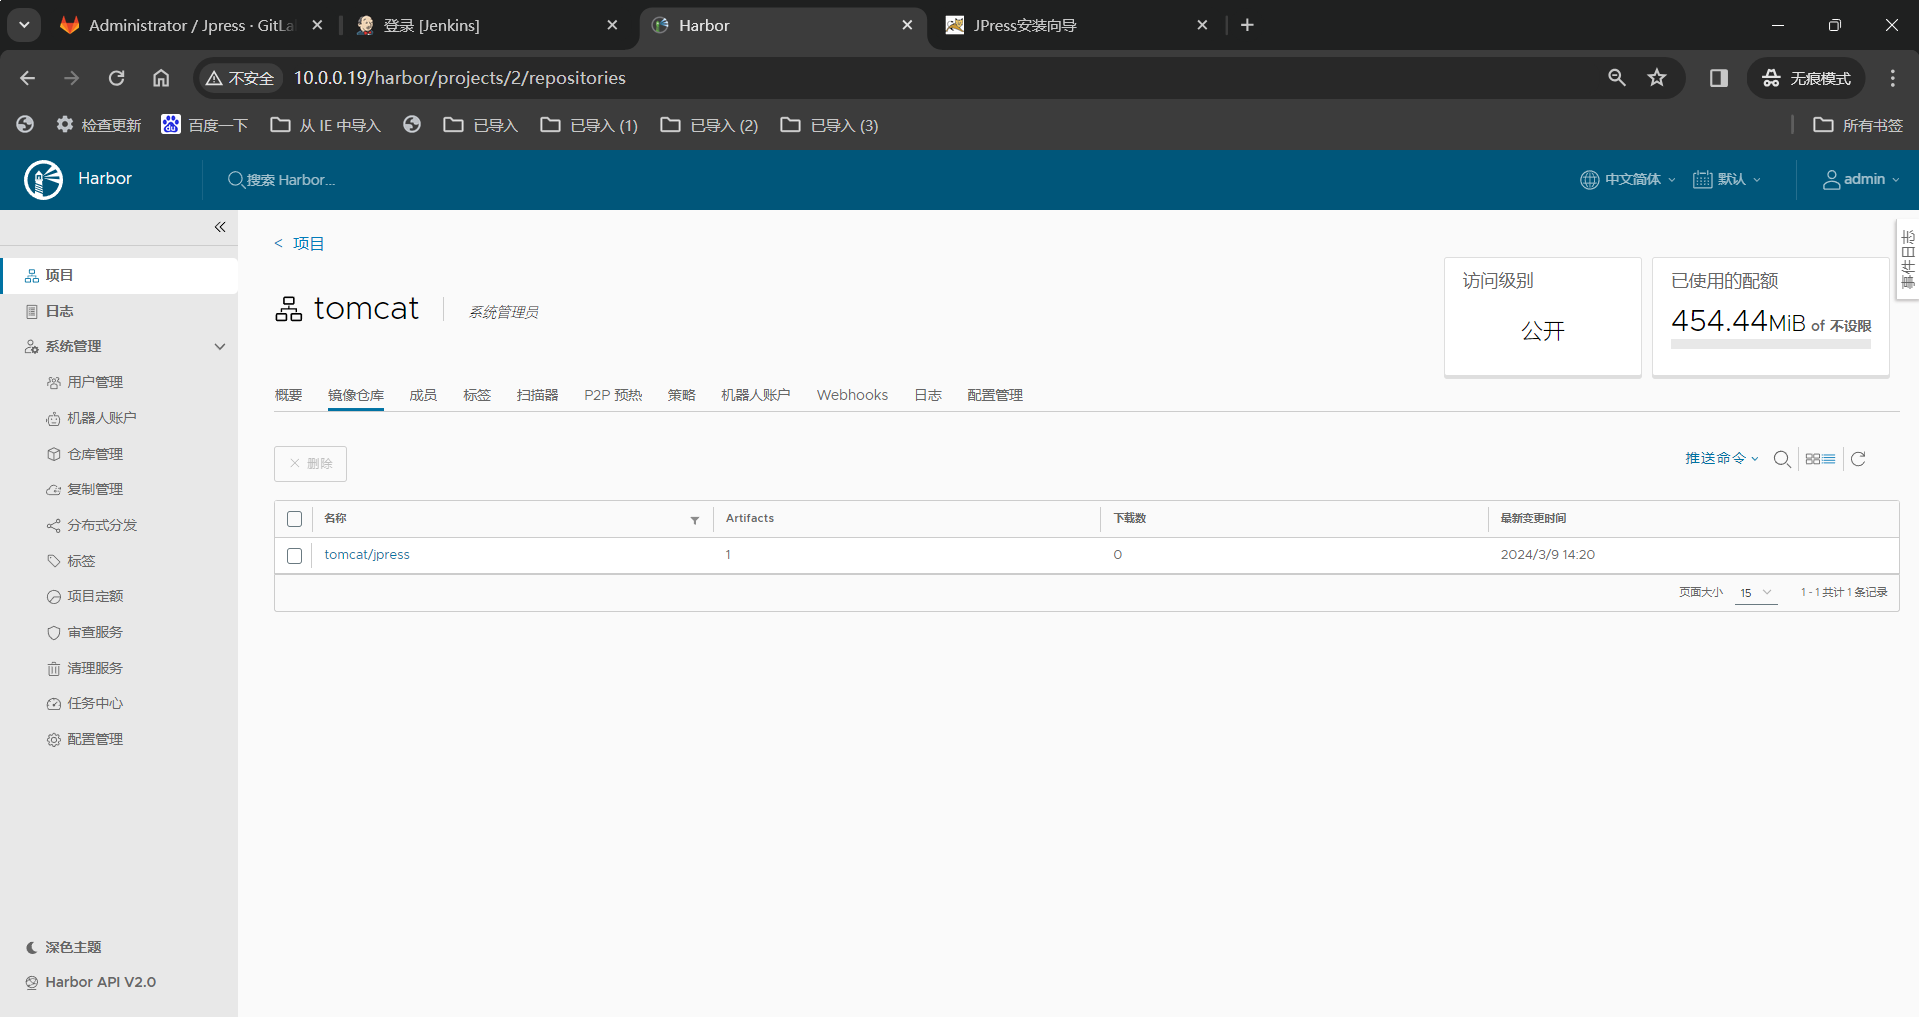Switch to P2P 预热 tab
This screenshot has width=1919, height=1017.
613,395
